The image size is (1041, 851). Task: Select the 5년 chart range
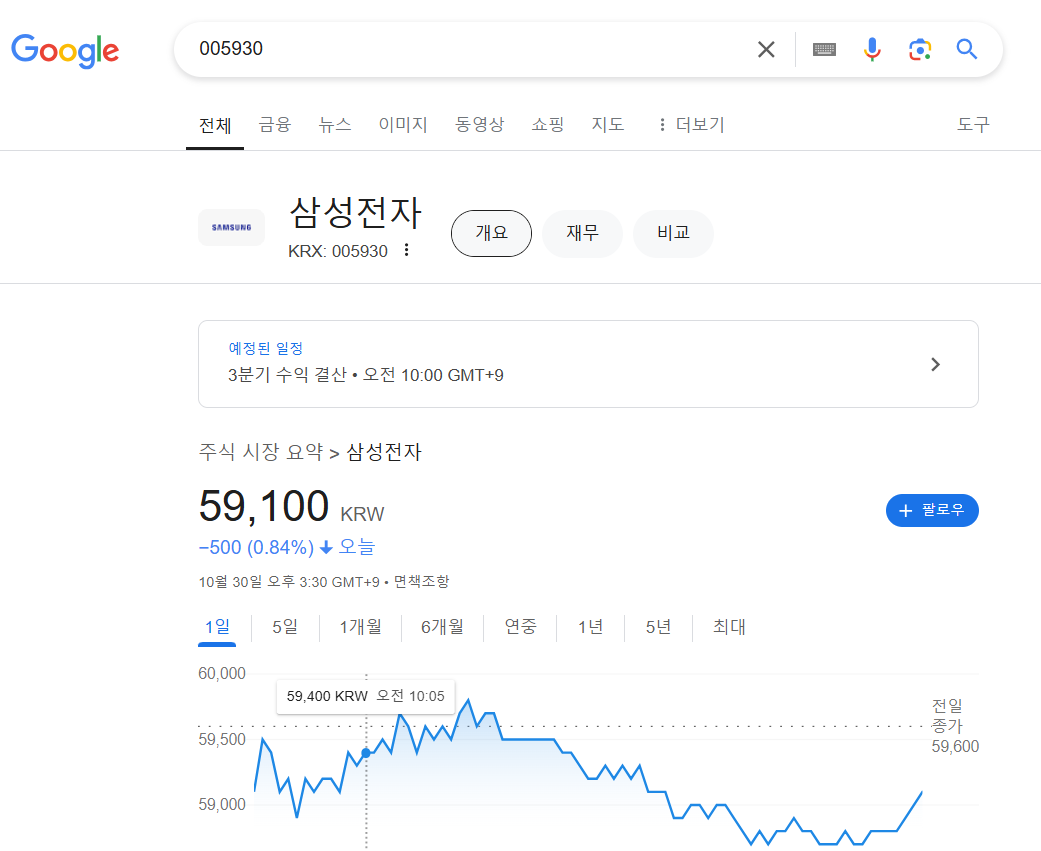[659, 627]
